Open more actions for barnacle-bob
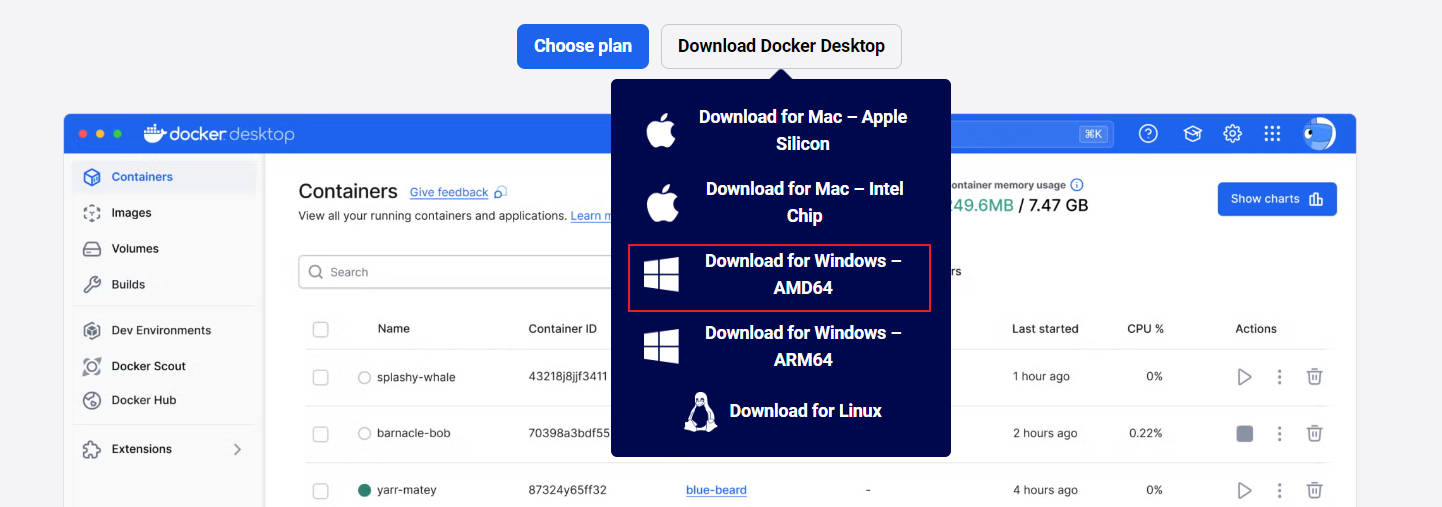The height and width of the screenshot is (507, 1442). [1280, 434]
